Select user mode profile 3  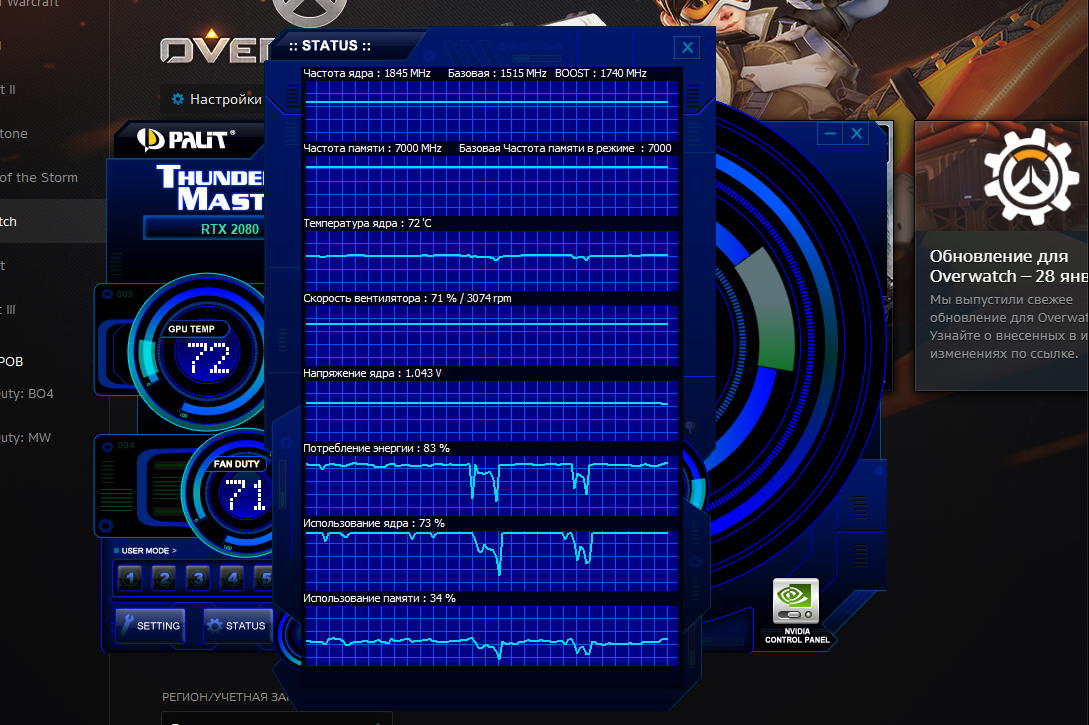(x=198, y=577)
